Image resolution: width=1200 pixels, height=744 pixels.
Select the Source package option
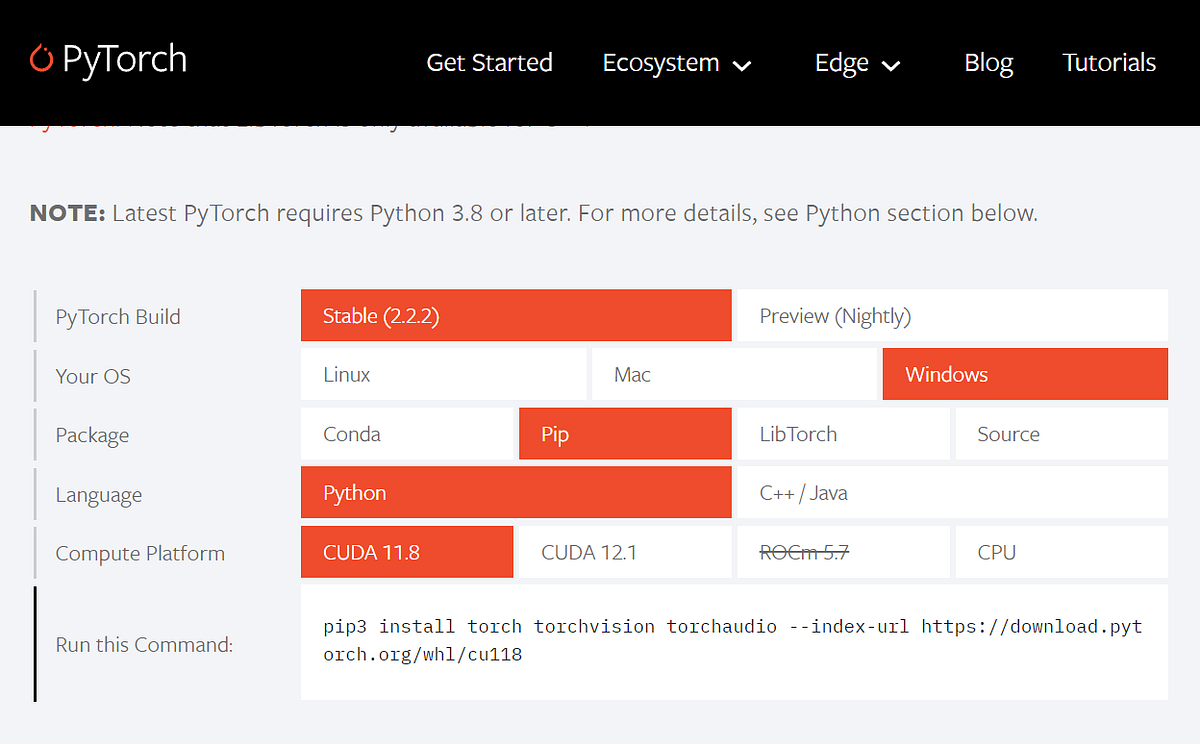pos(1061,434)
